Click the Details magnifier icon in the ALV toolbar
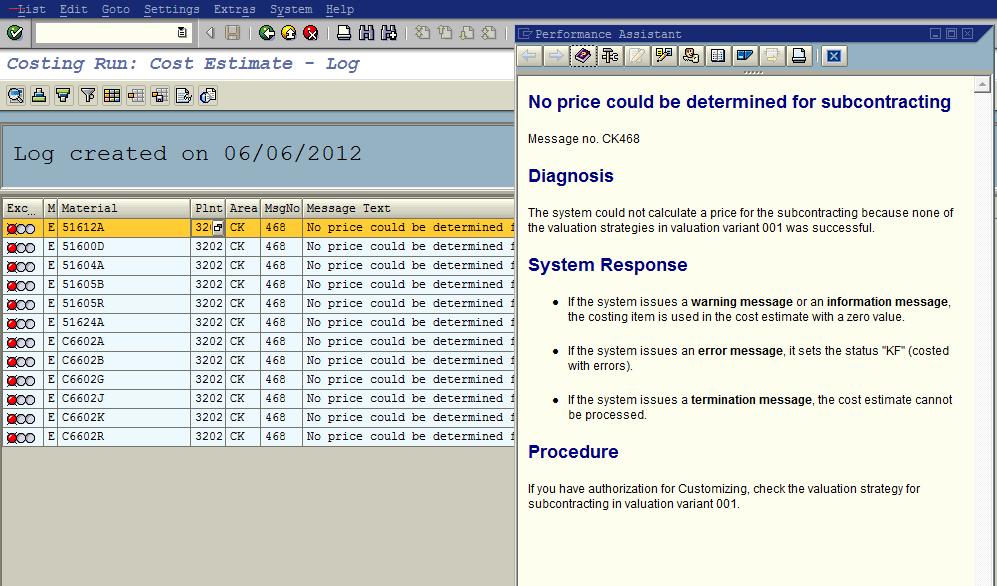The width and height of the screenshot is (997, 586). click(16, 95)
